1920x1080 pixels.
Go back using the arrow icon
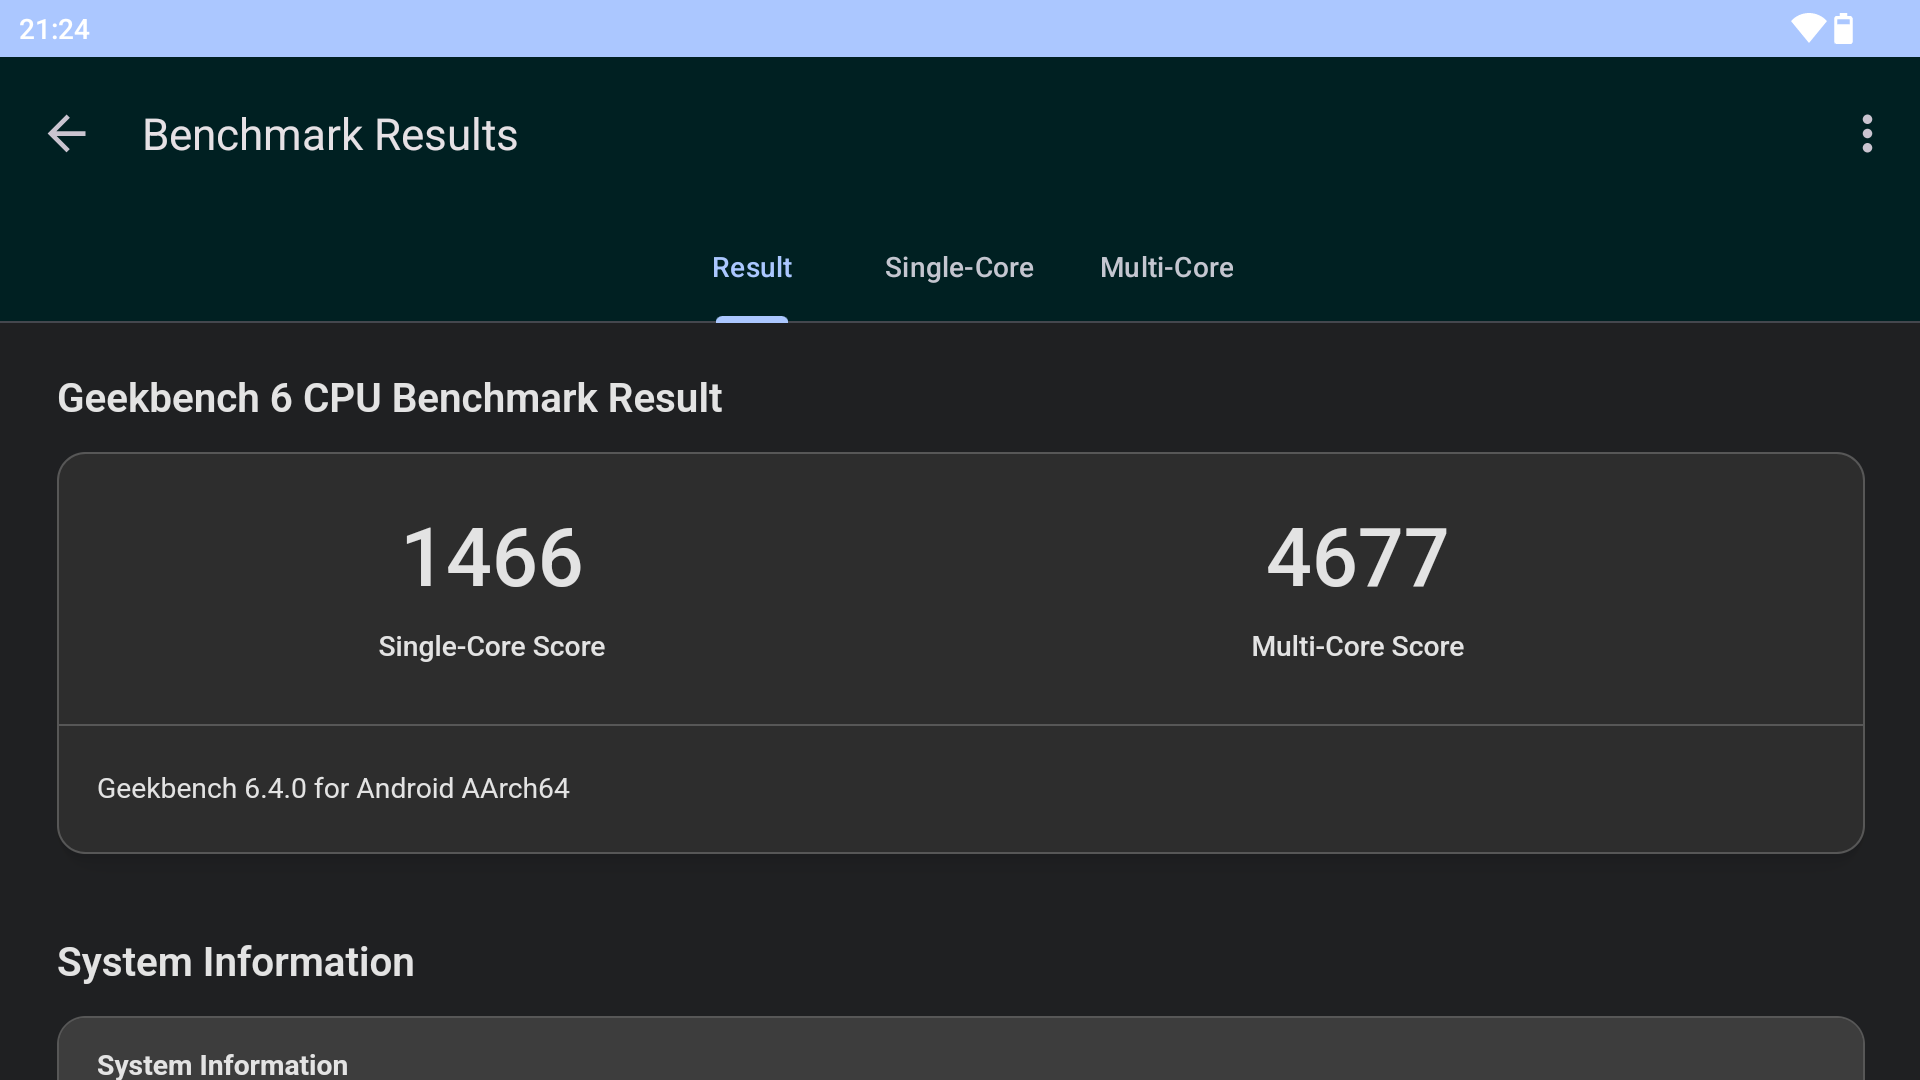click(67, 134)
